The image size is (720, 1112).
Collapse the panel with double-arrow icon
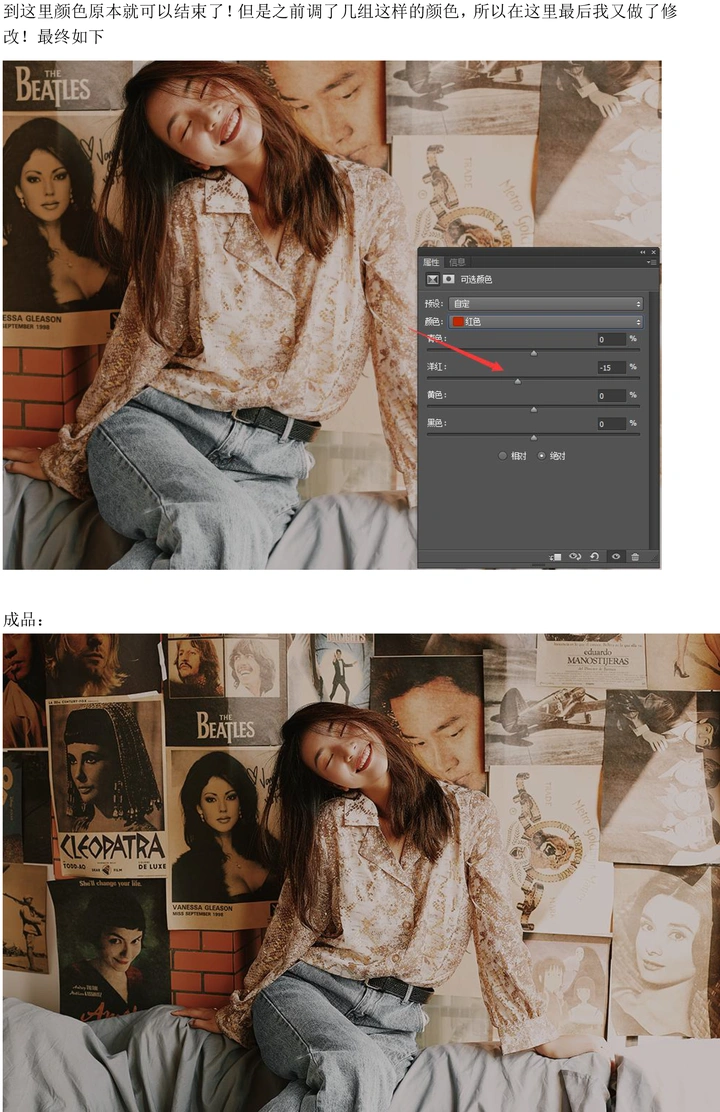(x=643, y=252)
